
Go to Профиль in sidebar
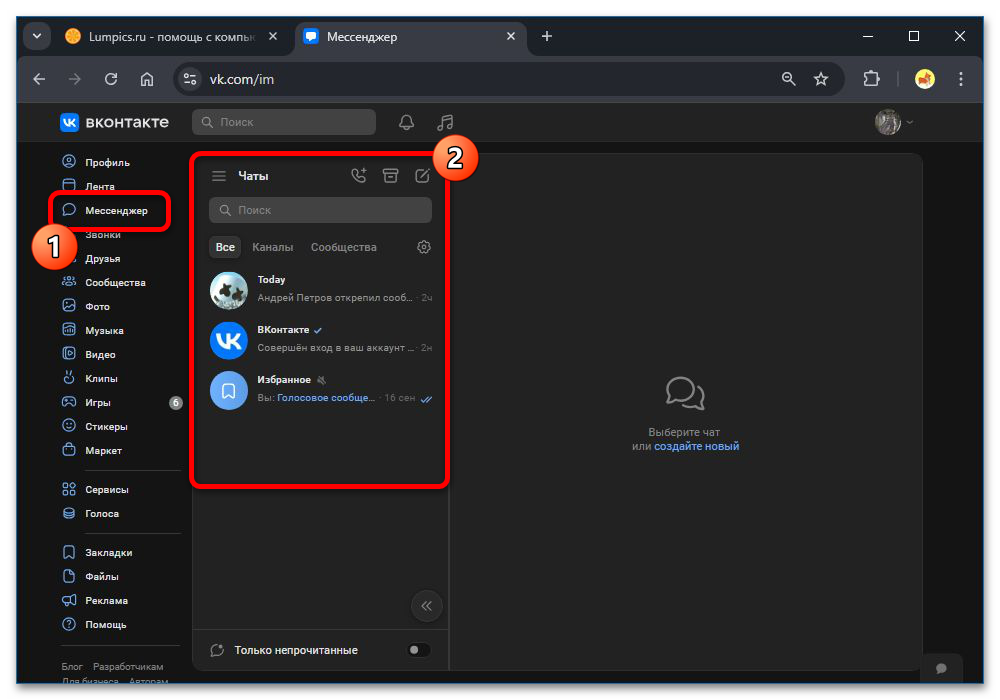(107, 162)
